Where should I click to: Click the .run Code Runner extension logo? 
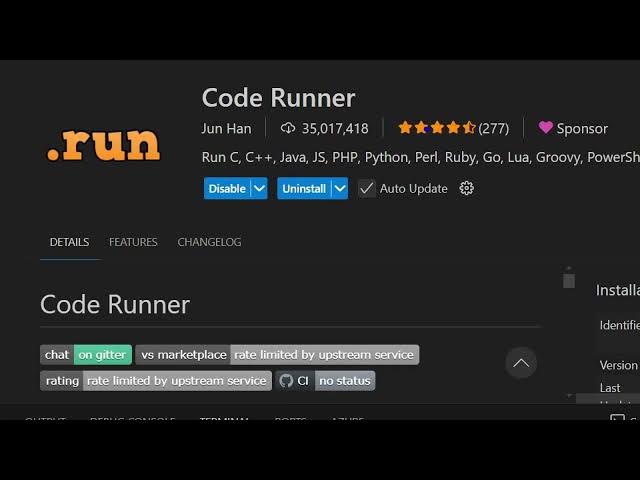(x=104, y=145)
